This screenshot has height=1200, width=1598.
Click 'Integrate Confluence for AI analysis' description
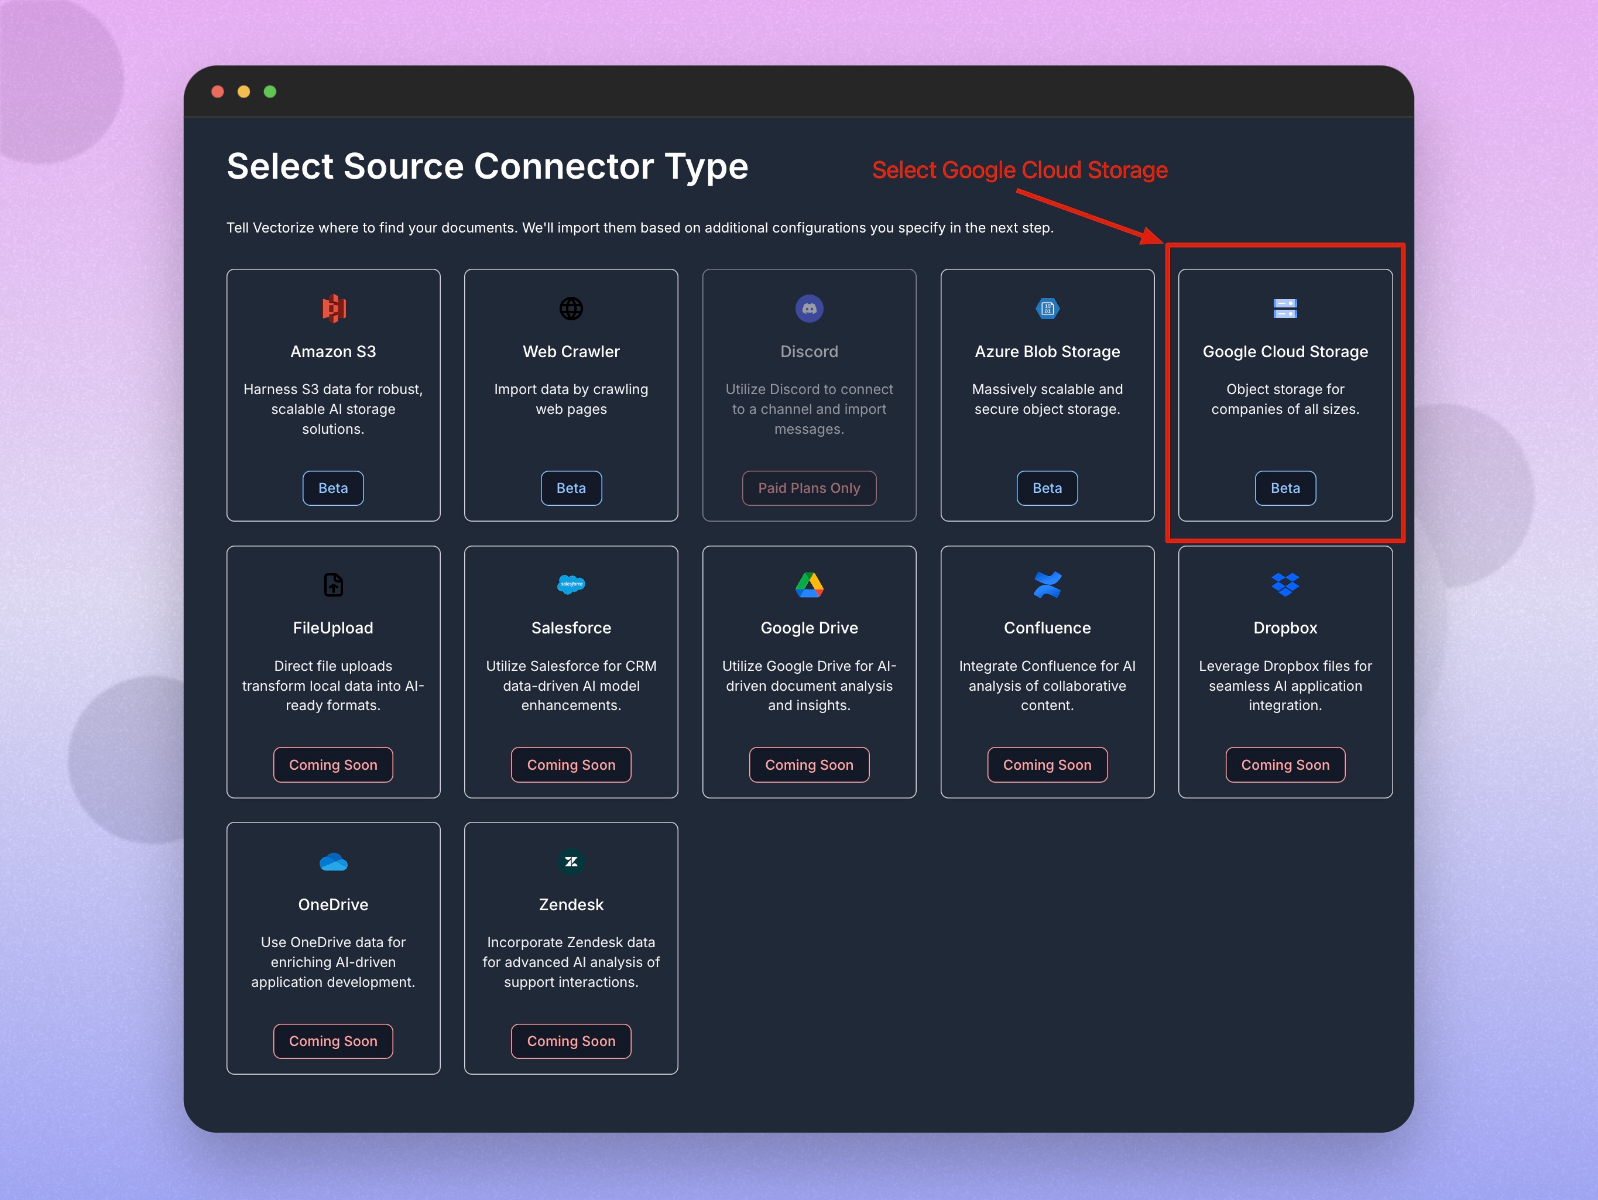(1047, 686)
